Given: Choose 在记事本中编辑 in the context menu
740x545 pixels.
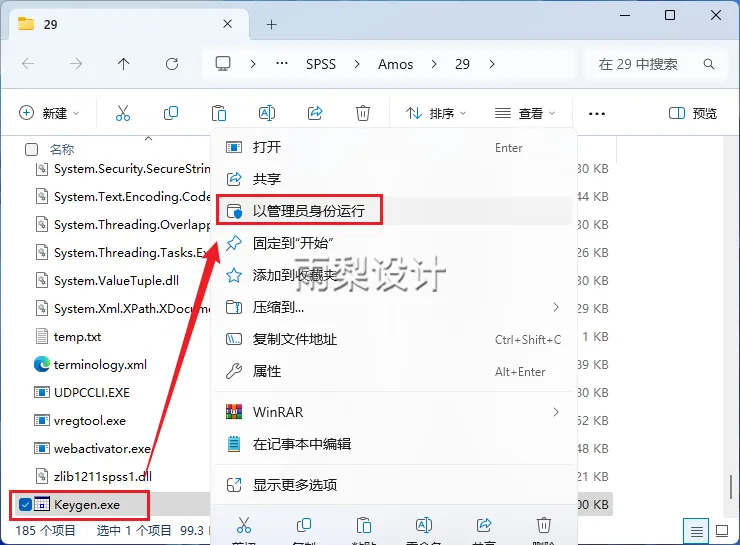Looking at the screenshot, I should point(394,444).
